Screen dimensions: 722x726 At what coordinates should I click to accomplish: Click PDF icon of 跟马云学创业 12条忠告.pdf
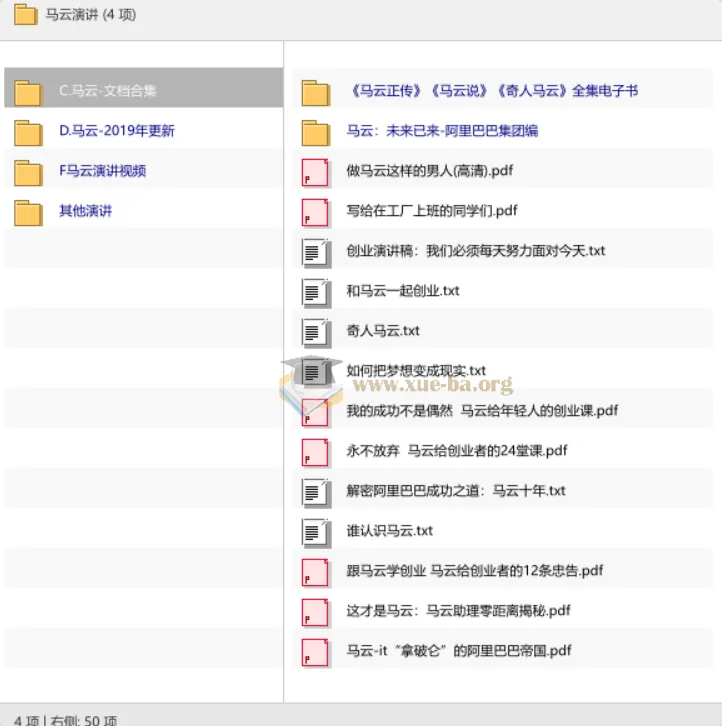pos(315,573)
